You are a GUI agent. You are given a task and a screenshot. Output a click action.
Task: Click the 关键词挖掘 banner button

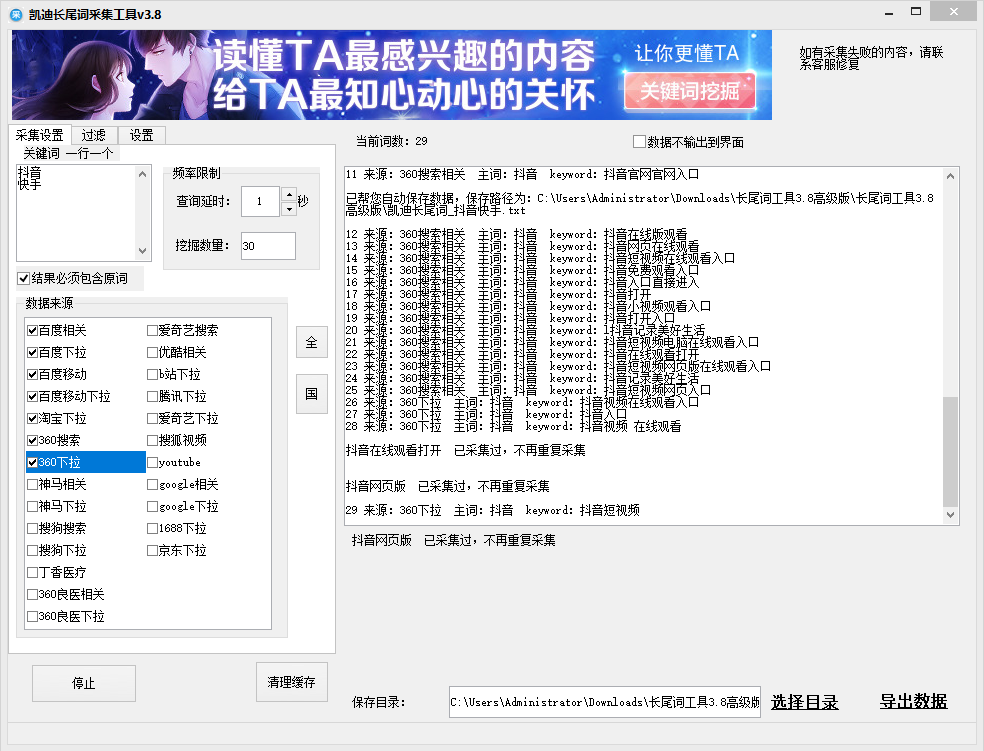pyautogui.click(x=690, y=92)
